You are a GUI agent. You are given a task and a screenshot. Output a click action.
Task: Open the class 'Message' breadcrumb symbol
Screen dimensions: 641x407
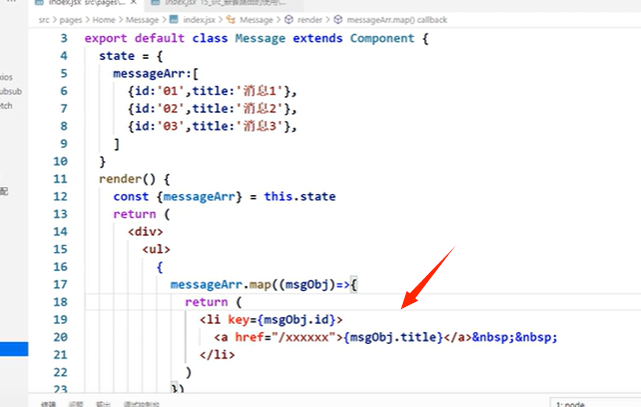click(256, 20)
